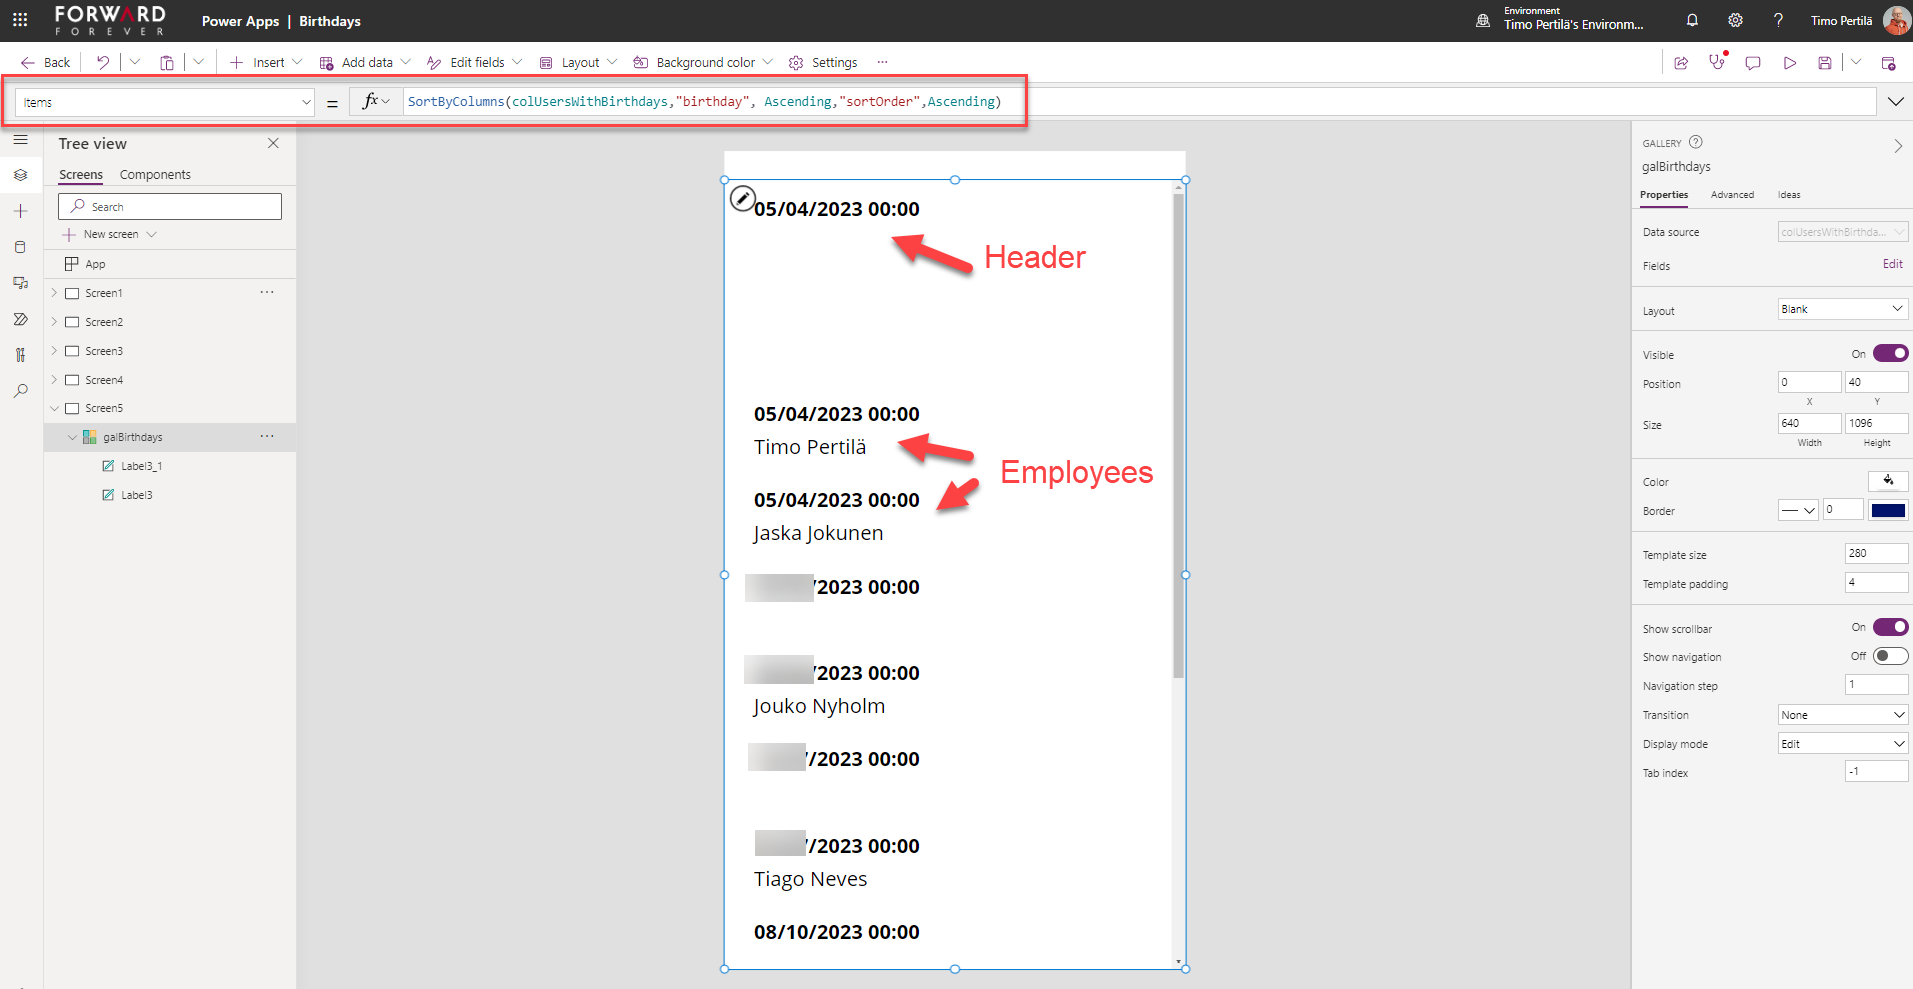Click the Edit link next to Fields
Image resolution: width=1913 pixels, height=989 pixels.
(1892, 264)
